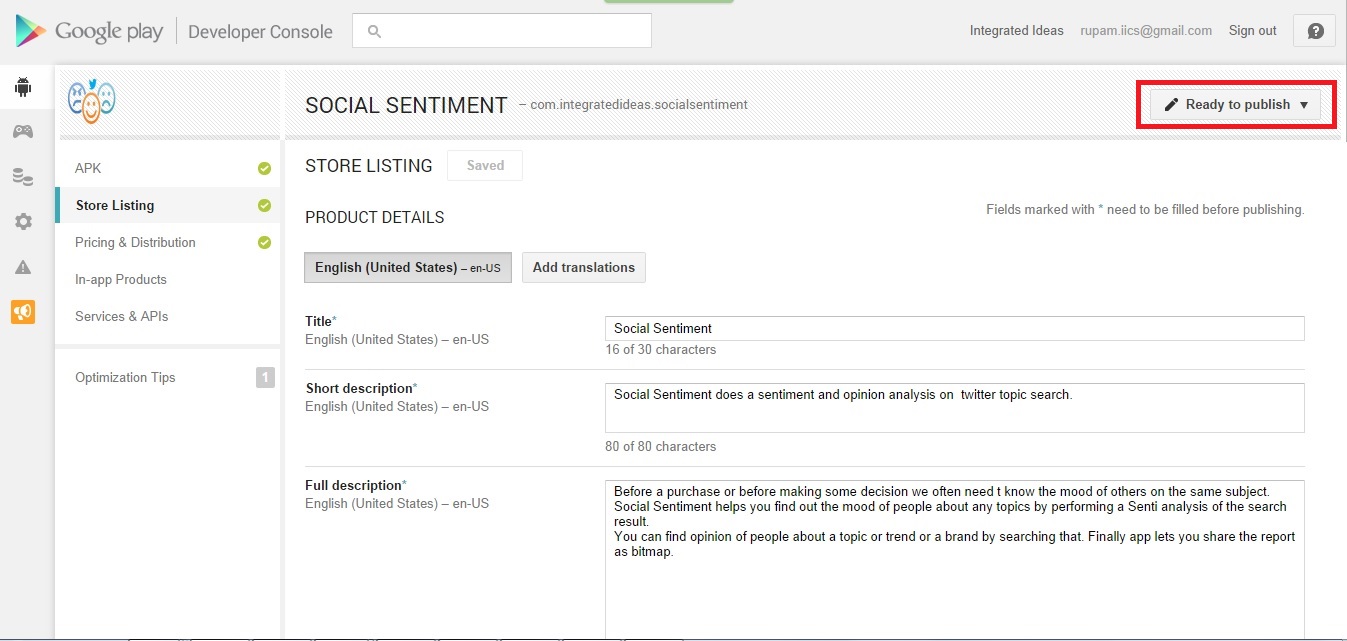Click '80 of 80 characters' counter text
The width and height of the screenshot is (1347, 641).
pyautogui.click(x=661, y=447)
